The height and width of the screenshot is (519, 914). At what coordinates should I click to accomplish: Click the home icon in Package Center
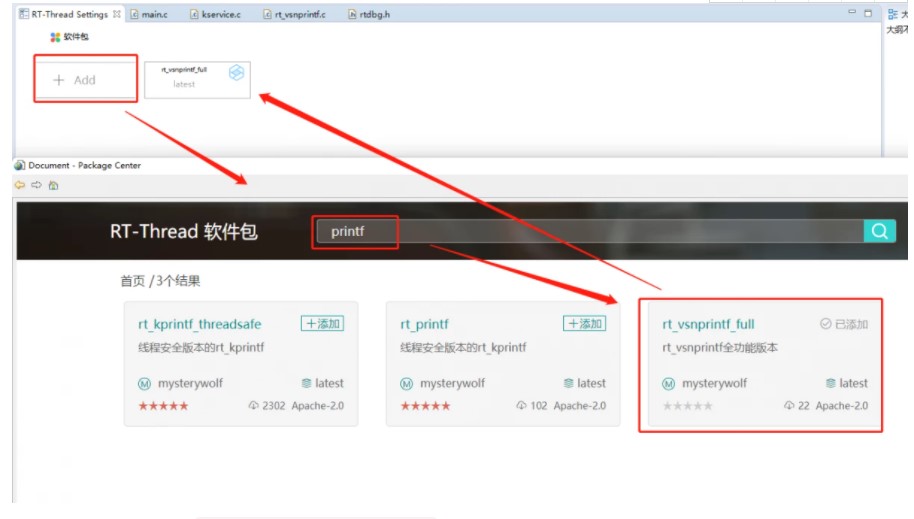click(x=53, y=185)
